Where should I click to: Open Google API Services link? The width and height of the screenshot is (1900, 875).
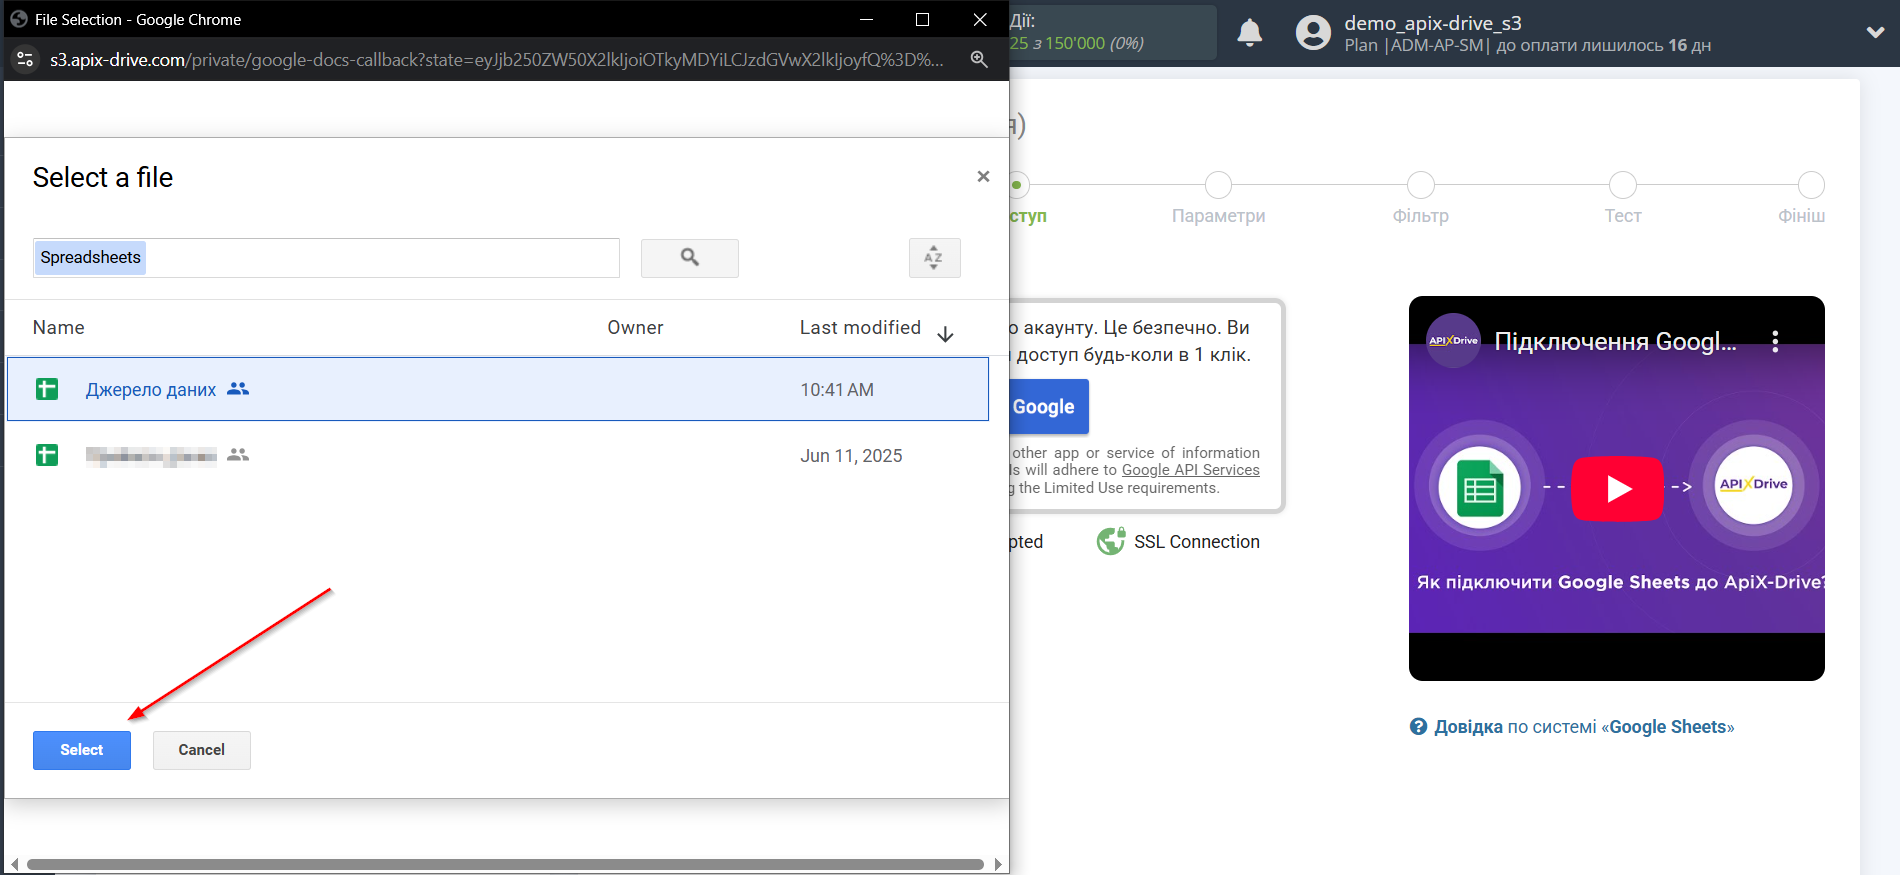click(x=1191, y=470)
